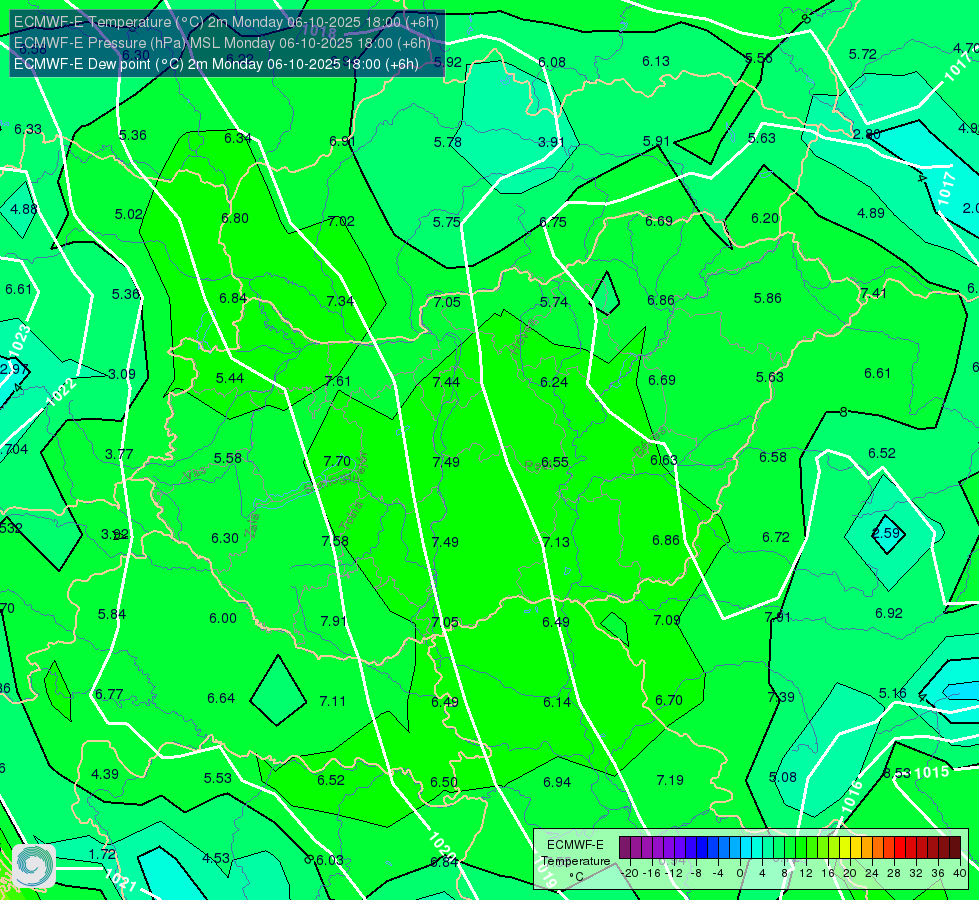Image resolution: width=979 pixels, height=900 pixels.
Task: Click the darkest red swatch at the legend's right end
Action: (x=955, y=848)
